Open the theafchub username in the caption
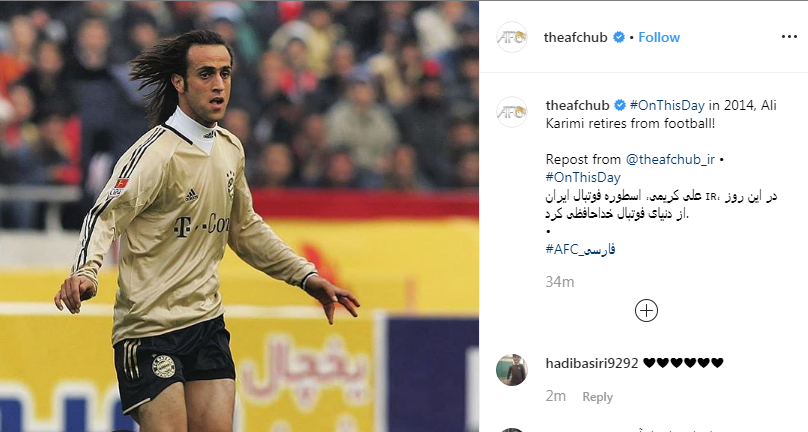Screen dimensions: 808x432 578,105
